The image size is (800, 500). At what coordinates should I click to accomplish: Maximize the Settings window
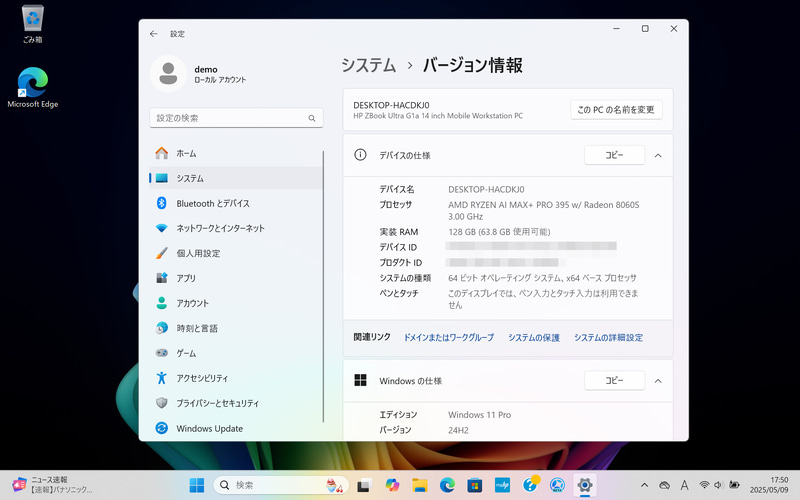coord(645,29)
